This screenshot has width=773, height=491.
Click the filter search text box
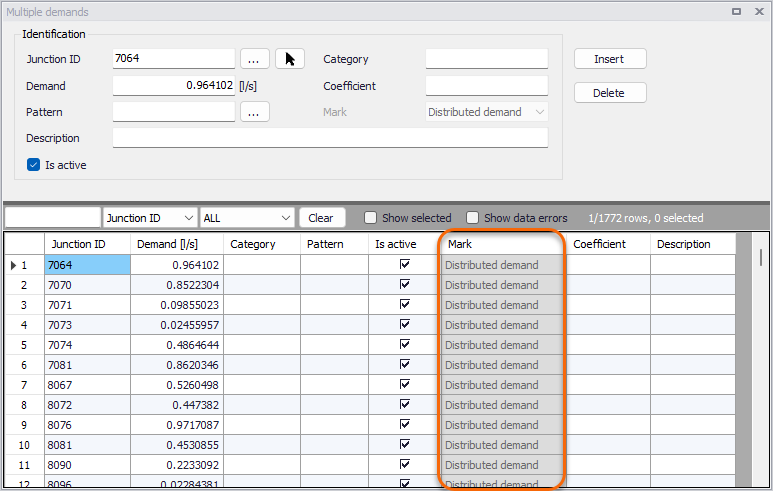[53, 218]
